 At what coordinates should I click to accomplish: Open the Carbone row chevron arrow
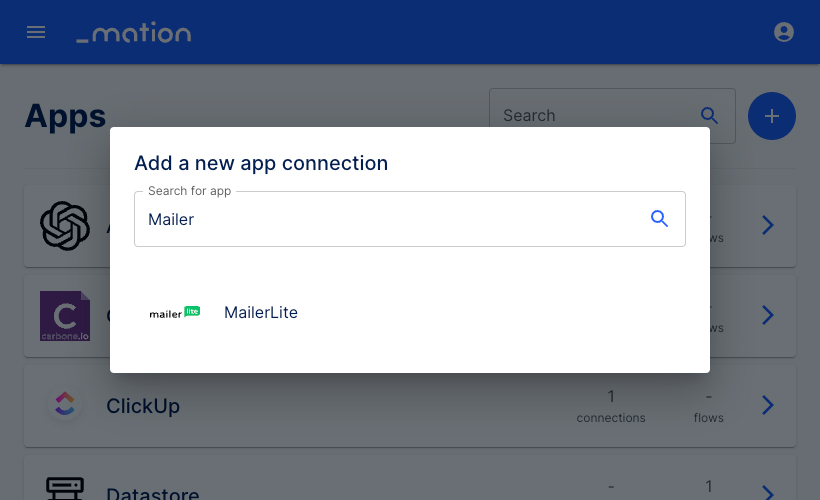pos(767,315)
